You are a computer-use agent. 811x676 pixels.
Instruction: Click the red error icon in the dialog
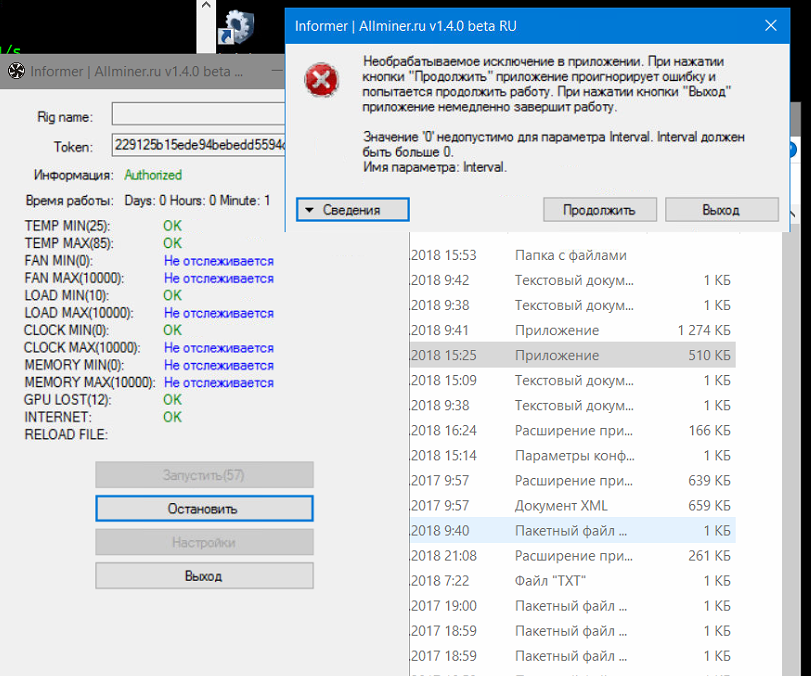coord(322,80)
